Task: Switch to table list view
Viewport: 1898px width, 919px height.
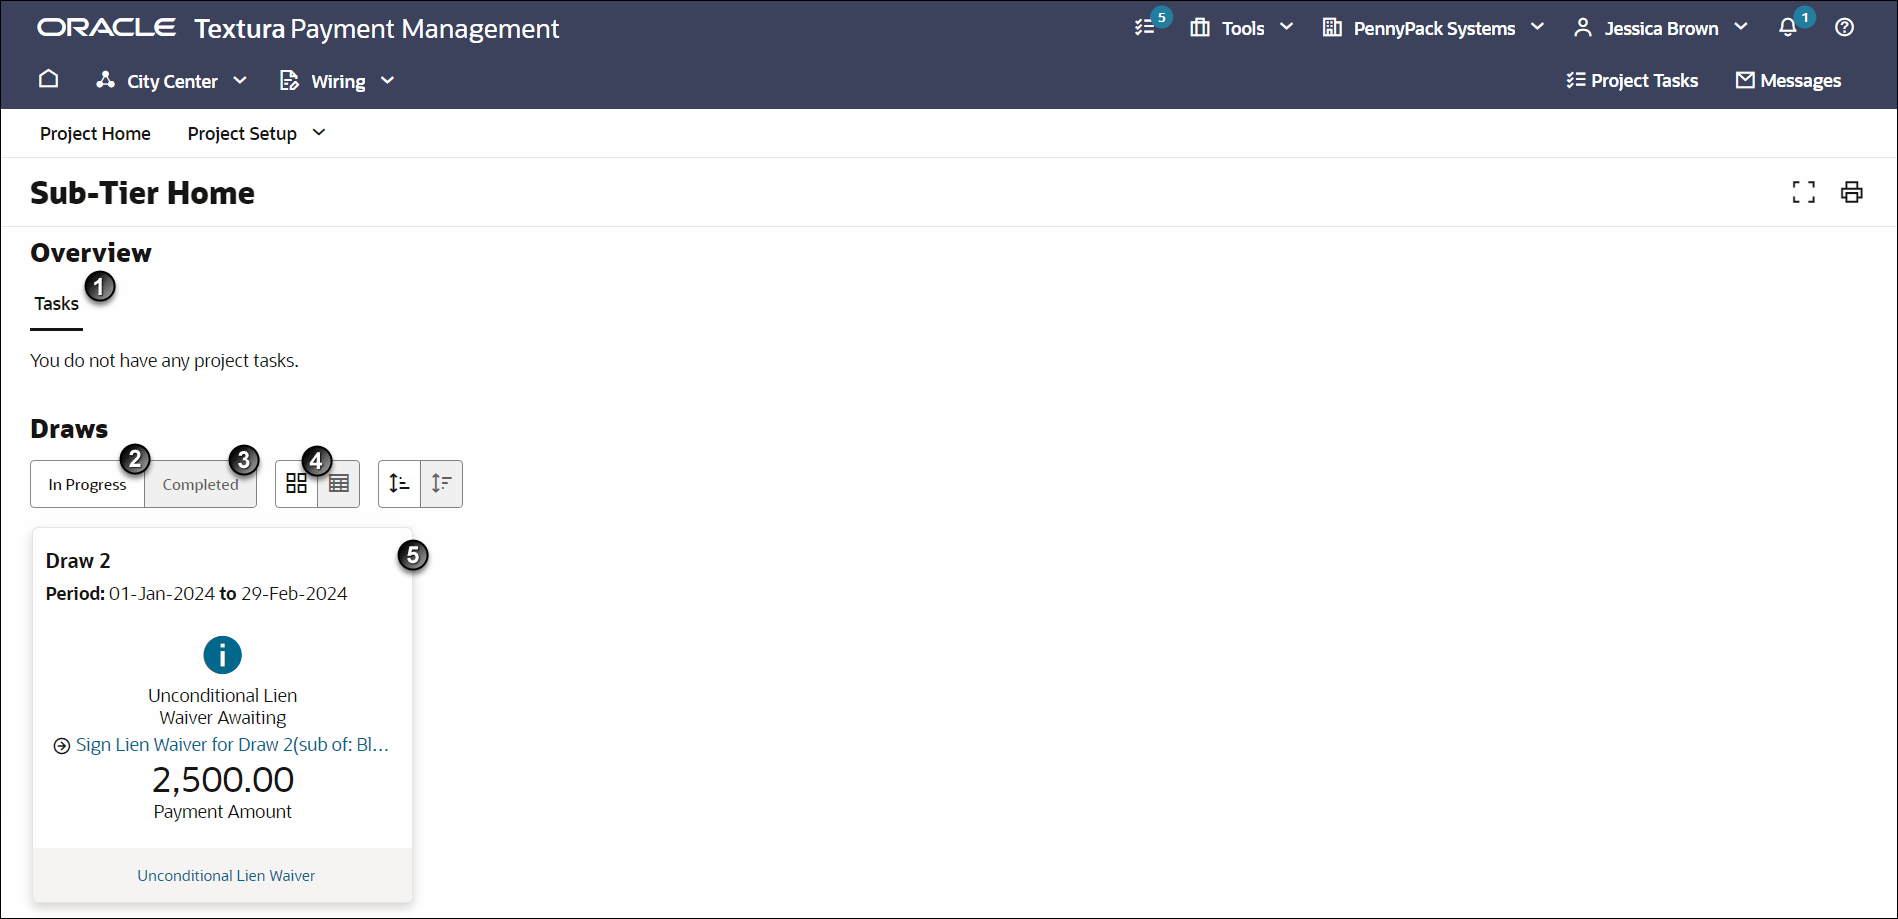Action: pyautogui.click(x=339, y=484)
